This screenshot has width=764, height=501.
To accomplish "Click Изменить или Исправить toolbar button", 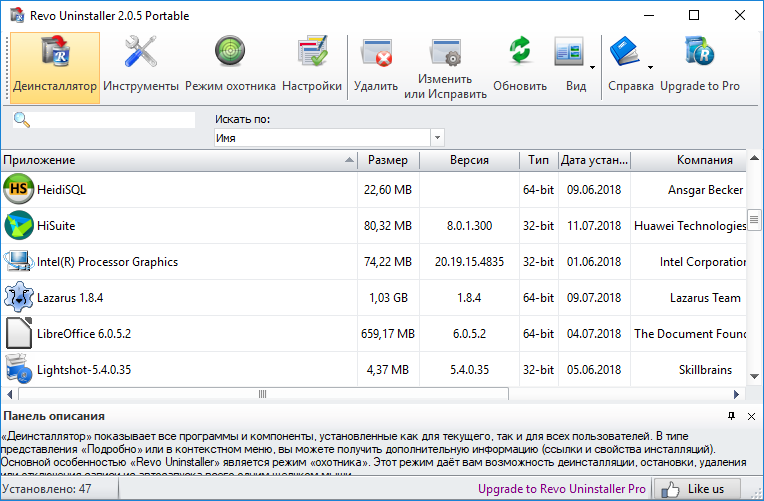I will [445, 68].
